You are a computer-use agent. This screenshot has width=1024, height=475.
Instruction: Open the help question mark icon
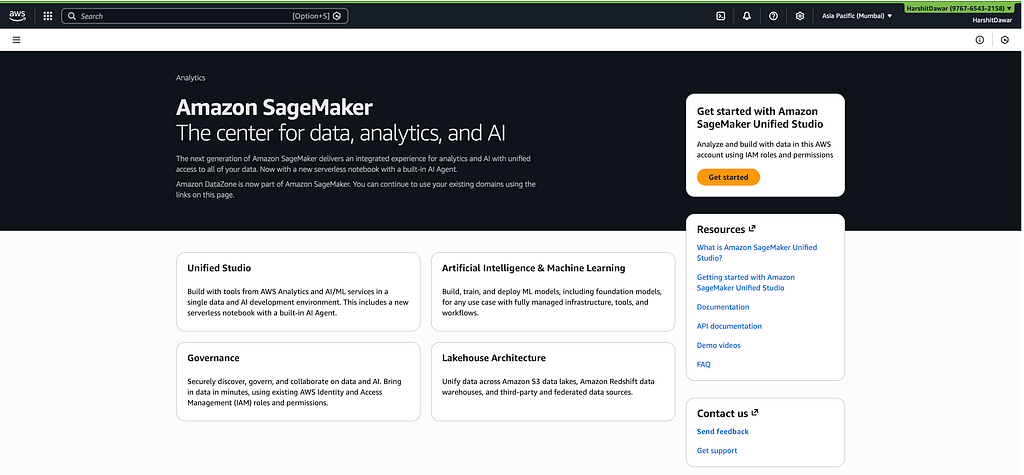tap(773, 16)
